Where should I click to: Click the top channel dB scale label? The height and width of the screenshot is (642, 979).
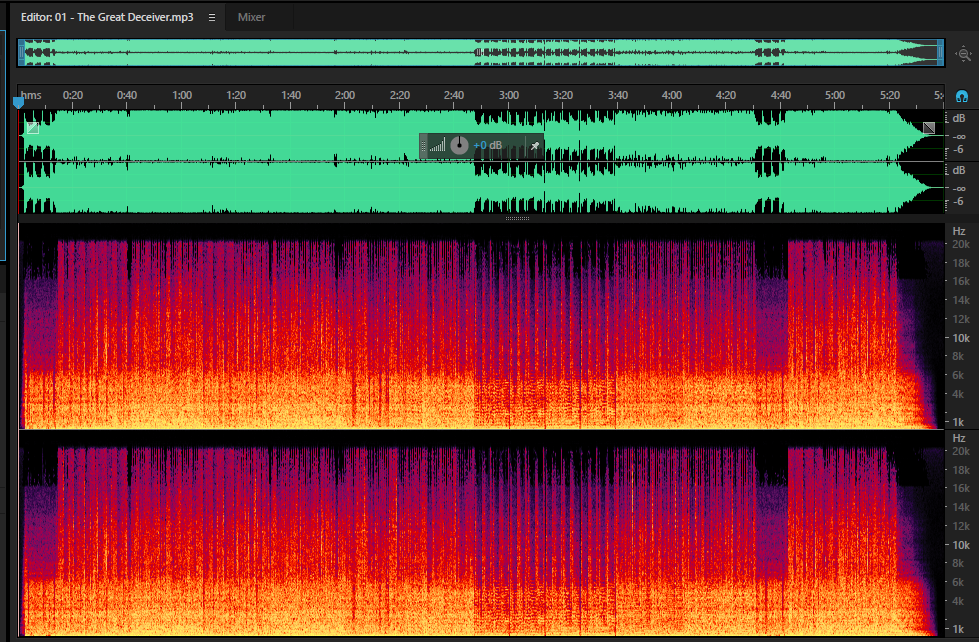pyautogui.click(x=958, y=118)
